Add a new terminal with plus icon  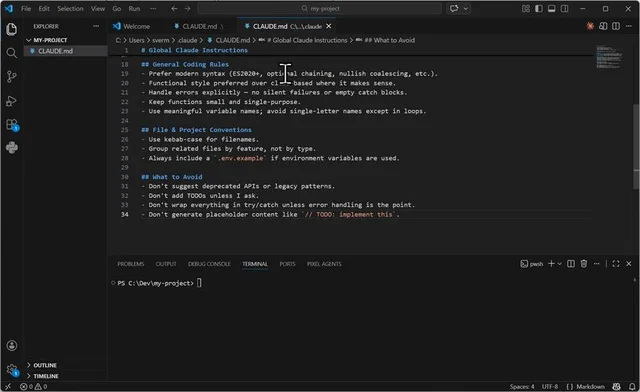pyautogui.click(x=551, y=264)
